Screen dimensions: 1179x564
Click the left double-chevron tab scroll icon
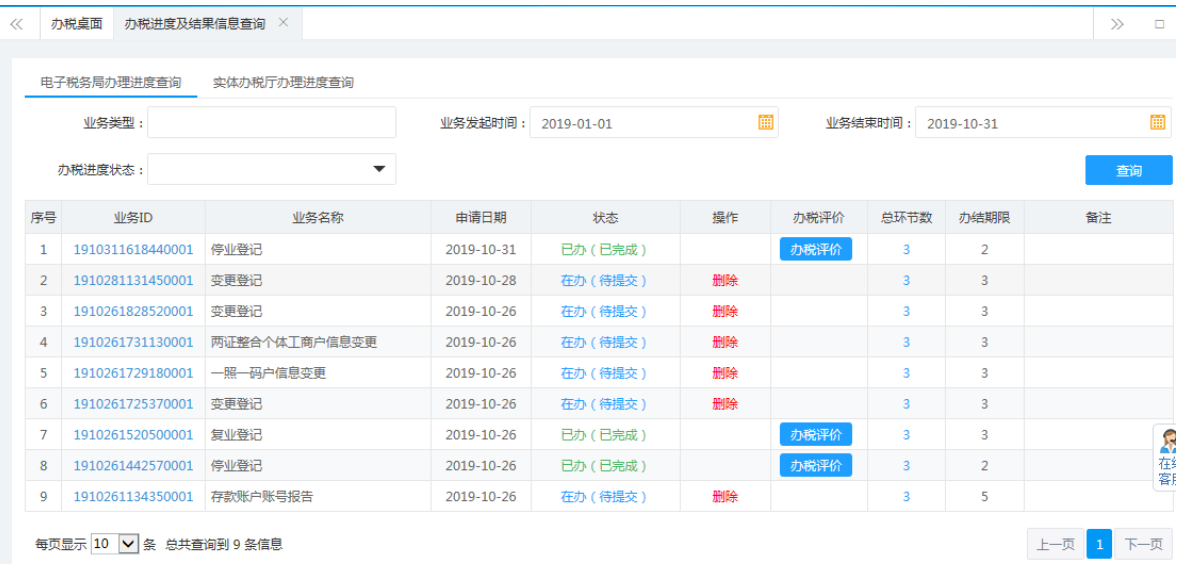tap(17, 24)
